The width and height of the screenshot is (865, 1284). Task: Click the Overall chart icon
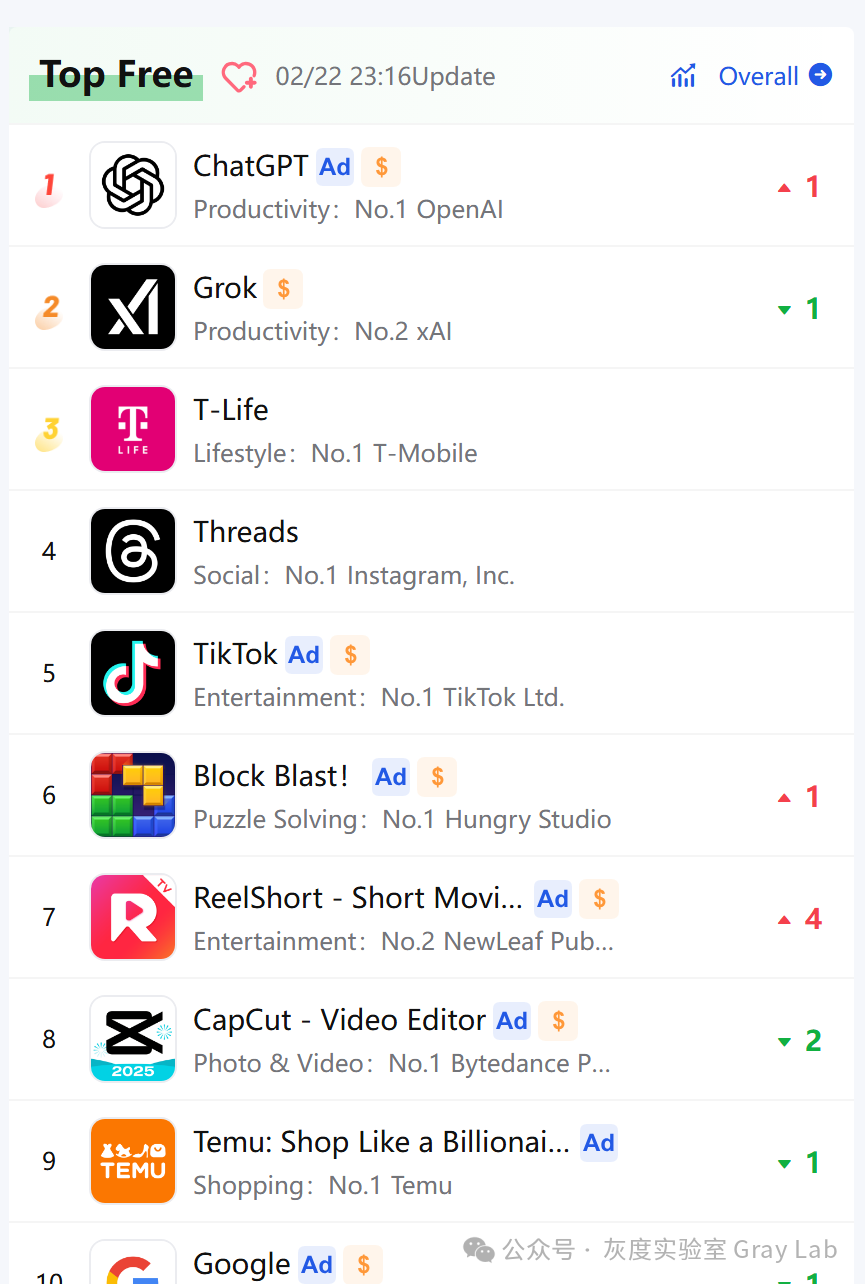click(684, 76)
